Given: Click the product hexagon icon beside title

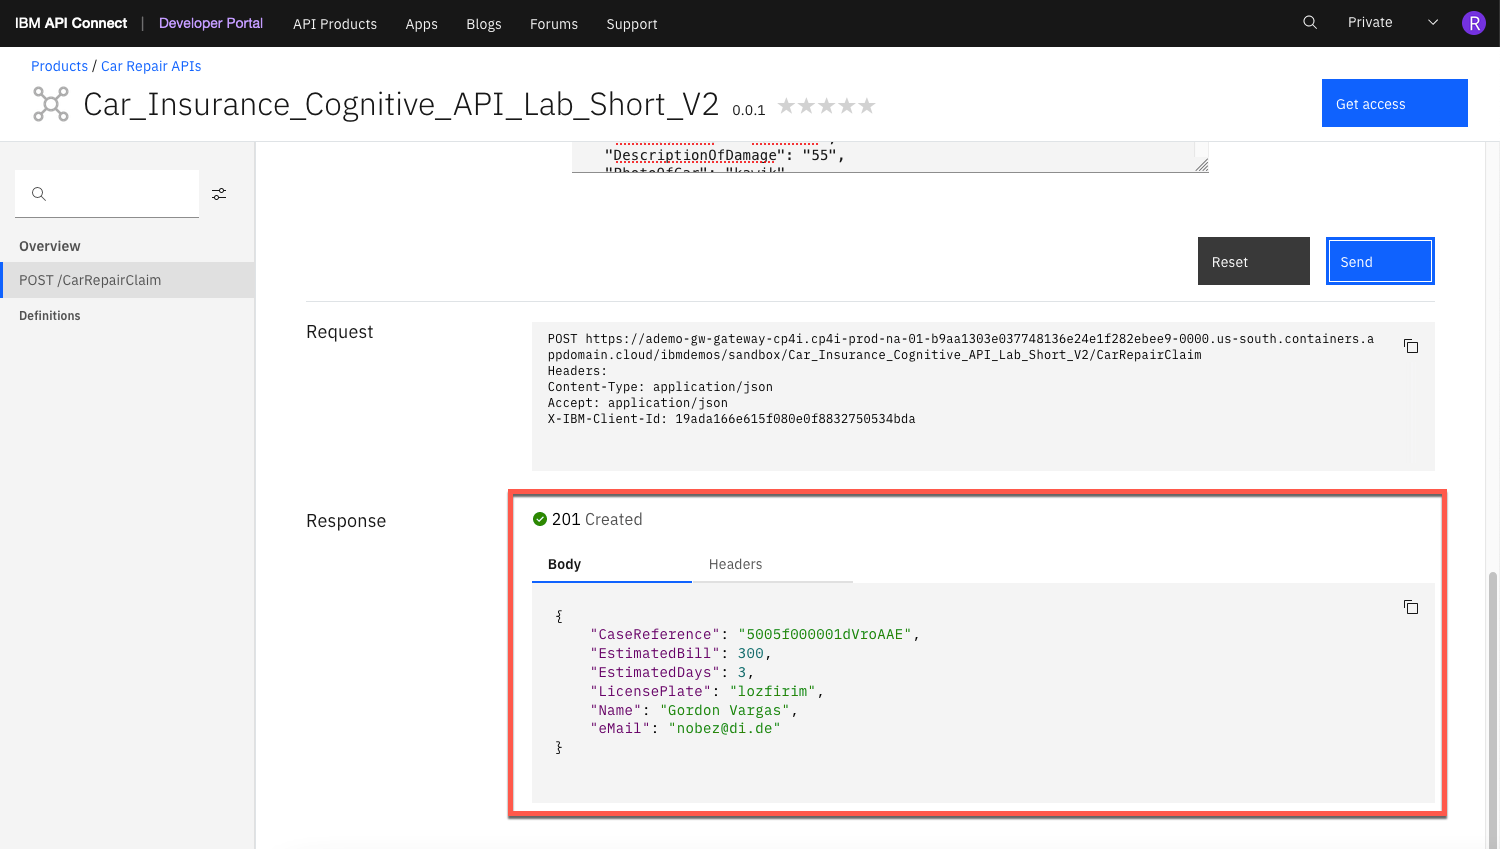Looking at the screenshot, I should click(x=51, y=104).
